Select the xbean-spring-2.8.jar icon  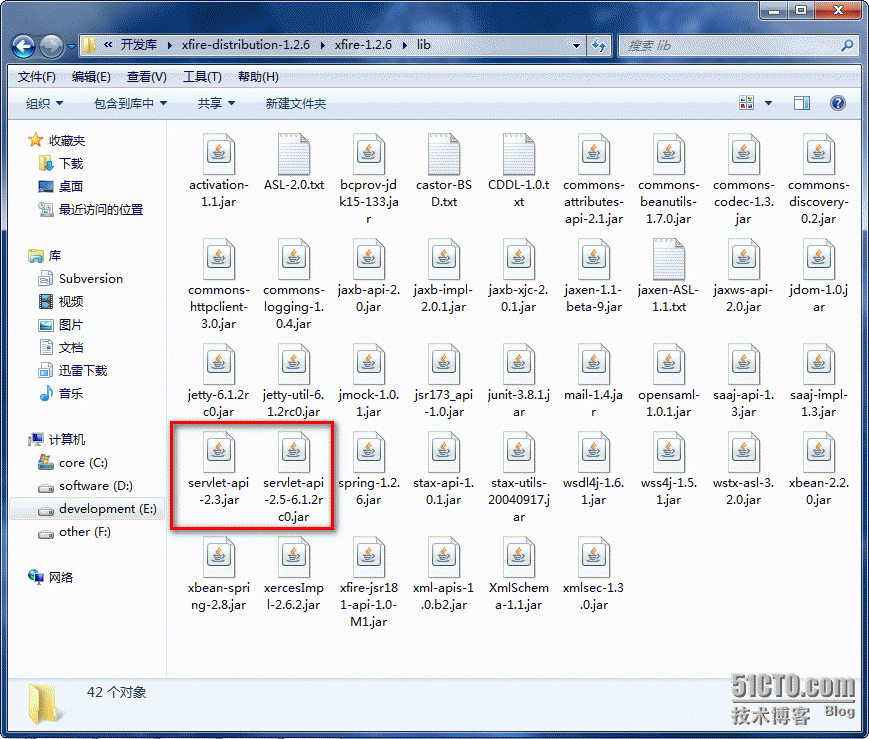click(219, 557)
